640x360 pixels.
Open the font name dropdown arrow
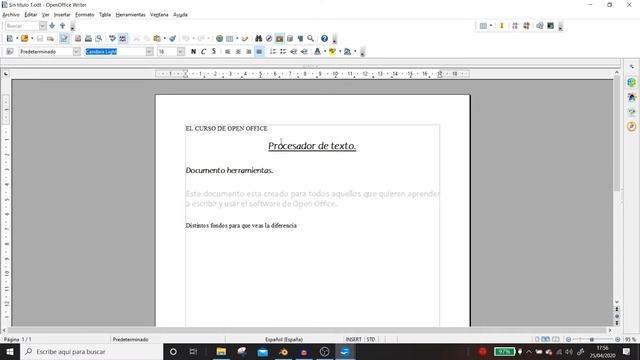tap(149, 51)
